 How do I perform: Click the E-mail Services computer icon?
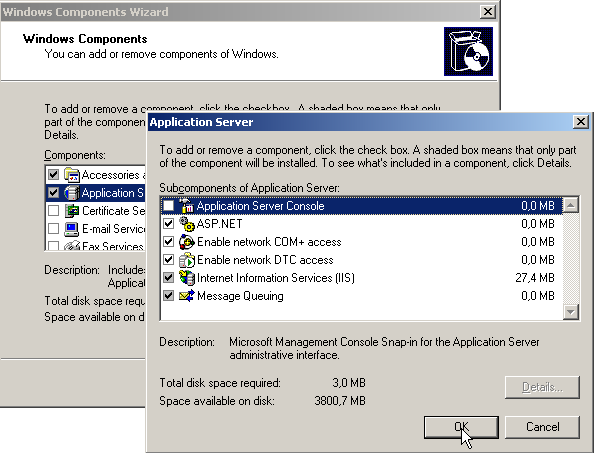tap(72, 229)
